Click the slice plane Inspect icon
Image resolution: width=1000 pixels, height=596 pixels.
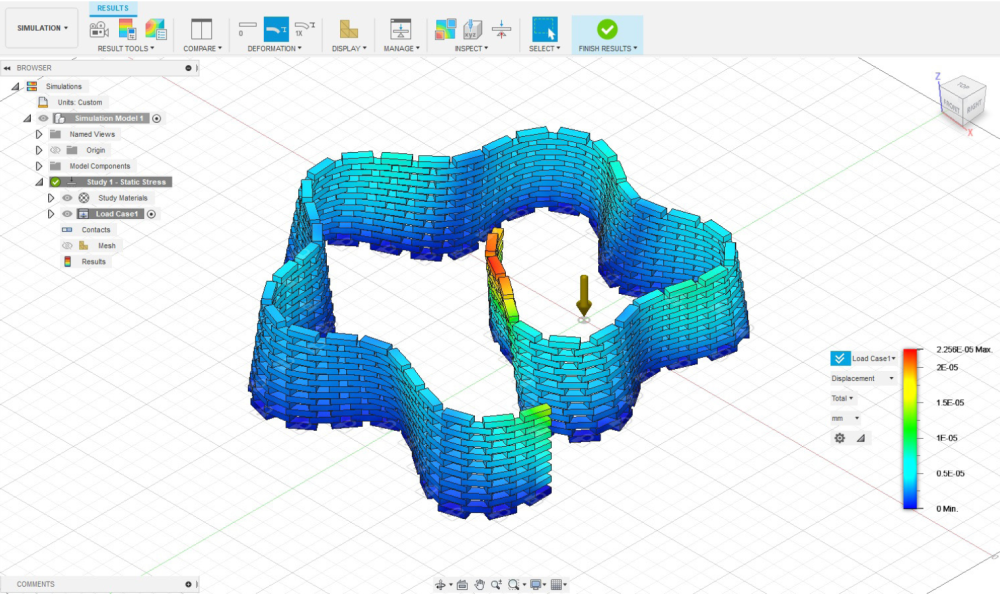click(501, 29)
